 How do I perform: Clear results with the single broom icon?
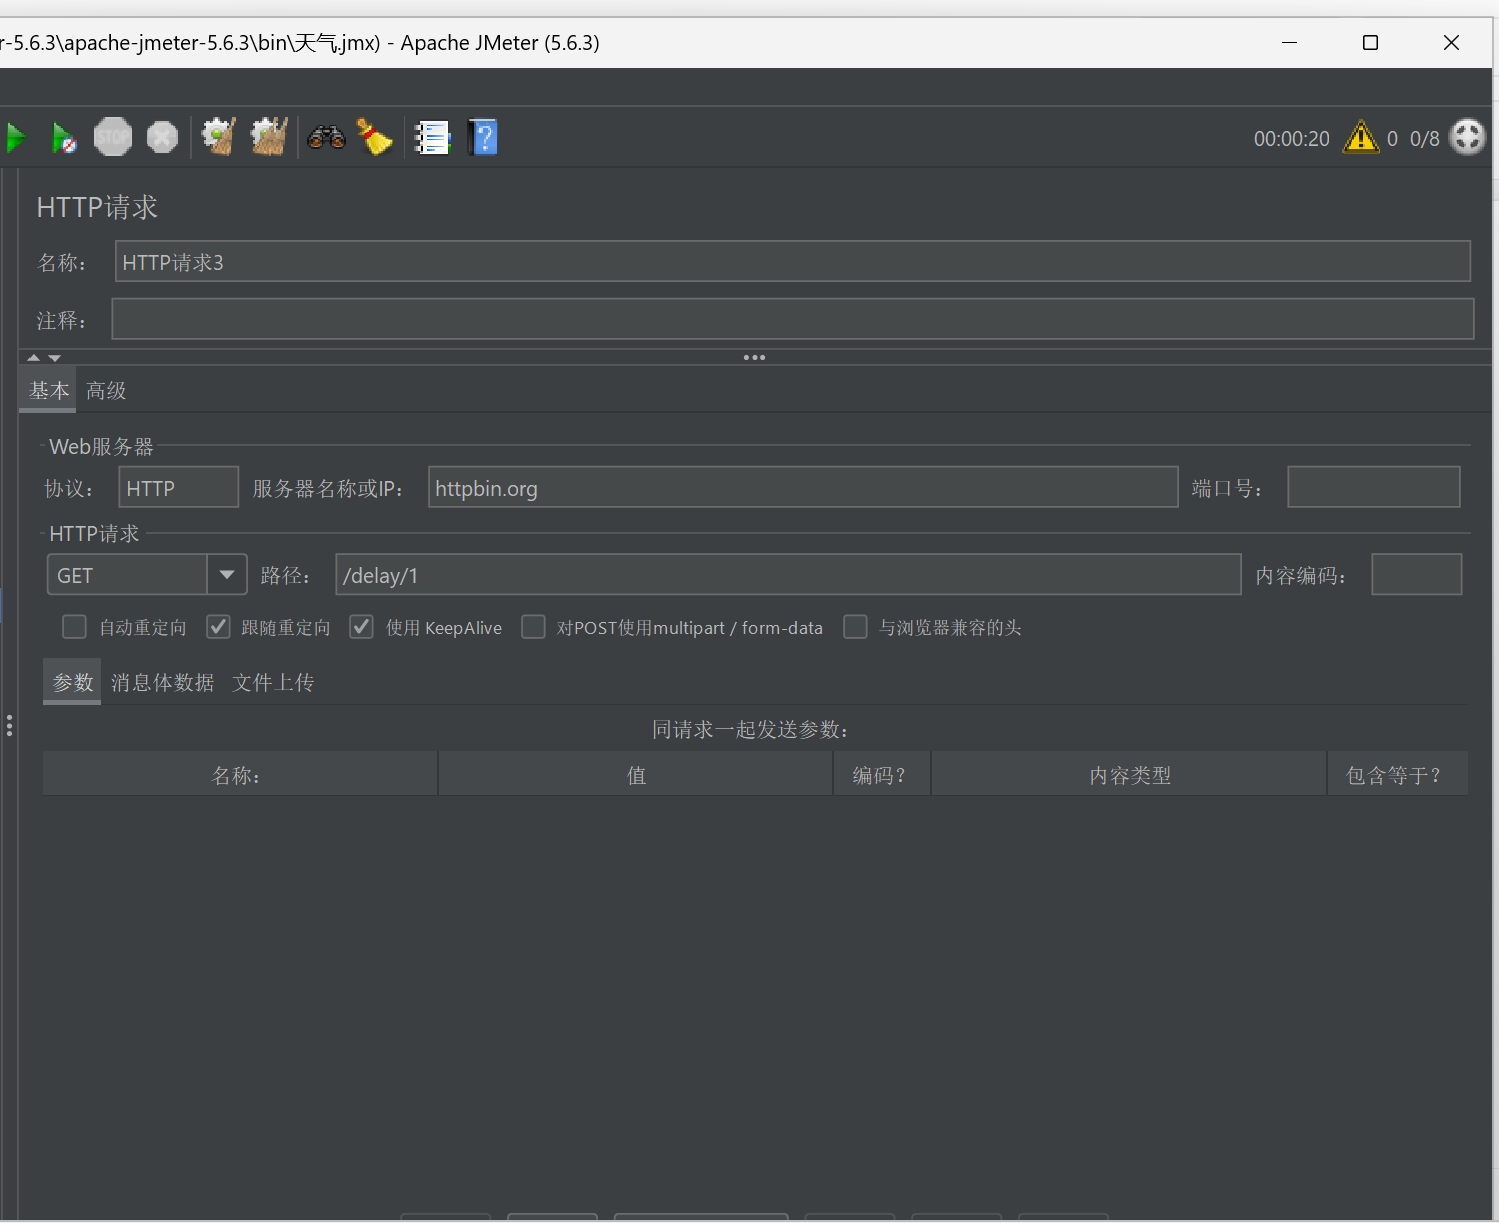(x=219, y=137)
